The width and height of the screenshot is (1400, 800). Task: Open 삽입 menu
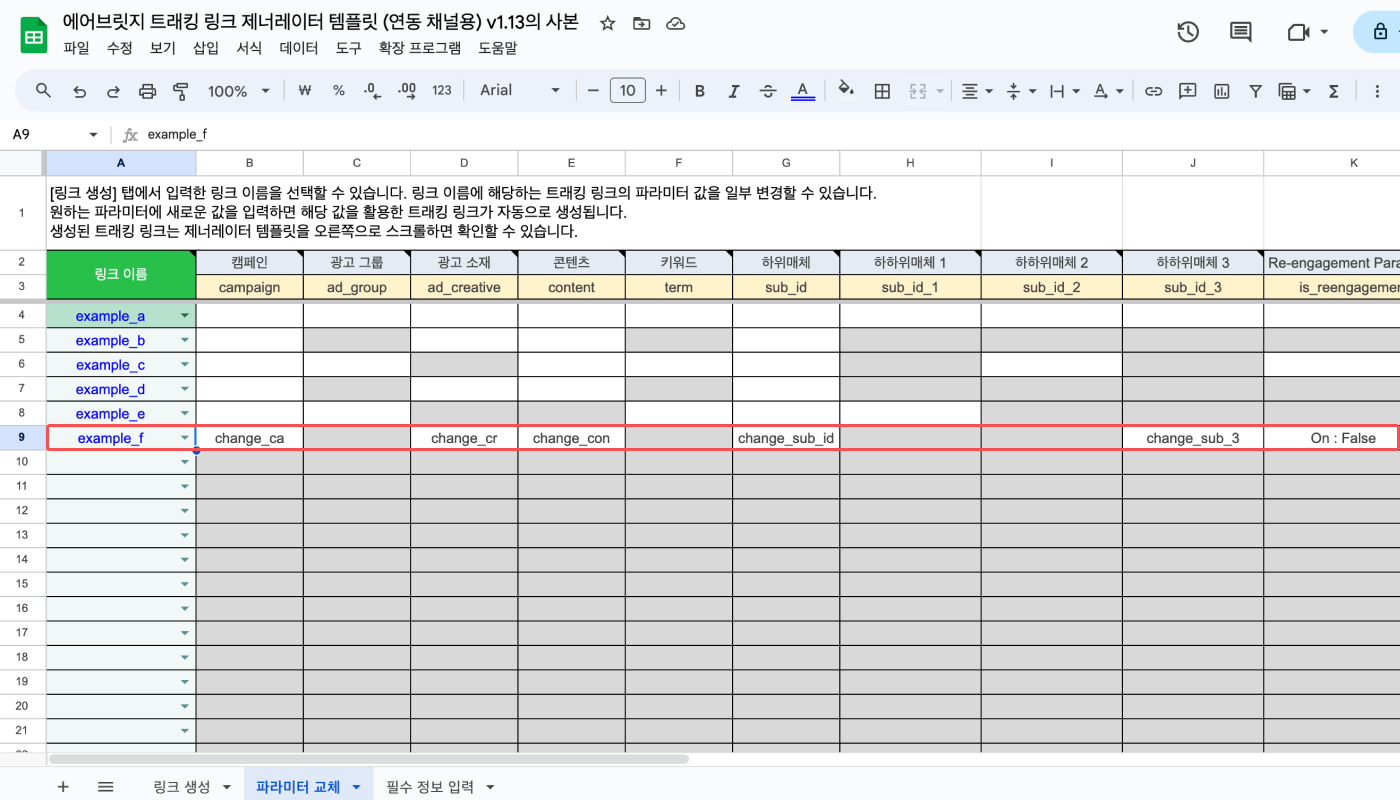pyautogui.click(x=206, y=48)
